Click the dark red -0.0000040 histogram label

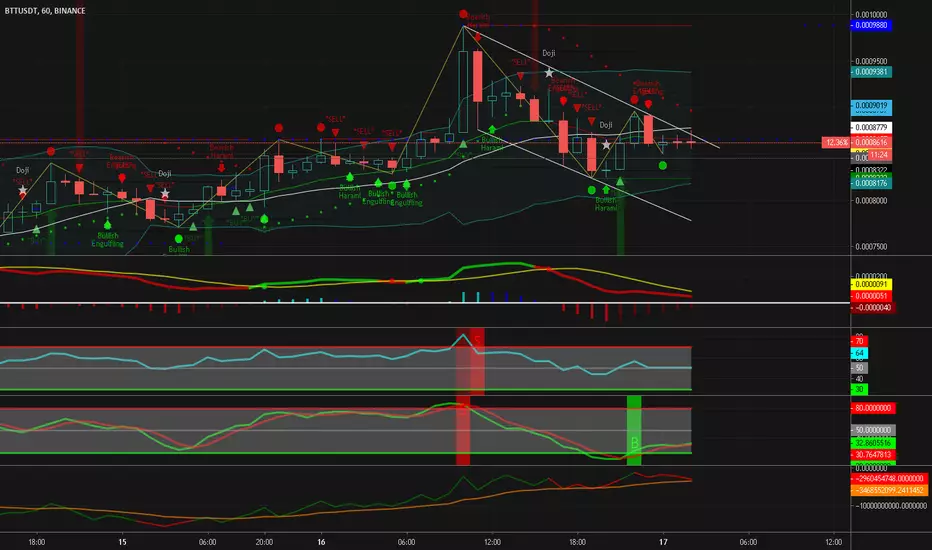[873, 307]
